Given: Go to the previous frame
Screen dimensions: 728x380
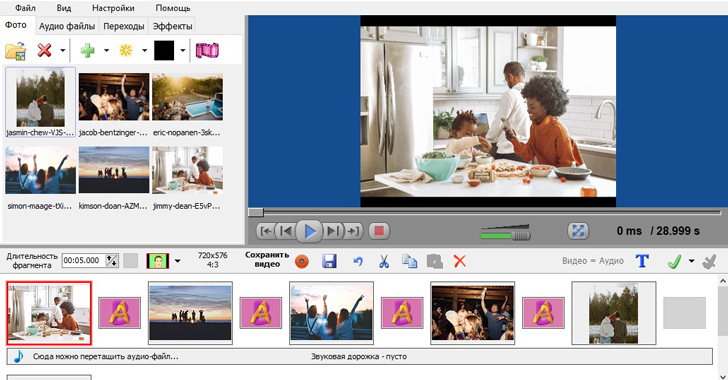Looking at the screenshot, I should (x=286, y=231).
